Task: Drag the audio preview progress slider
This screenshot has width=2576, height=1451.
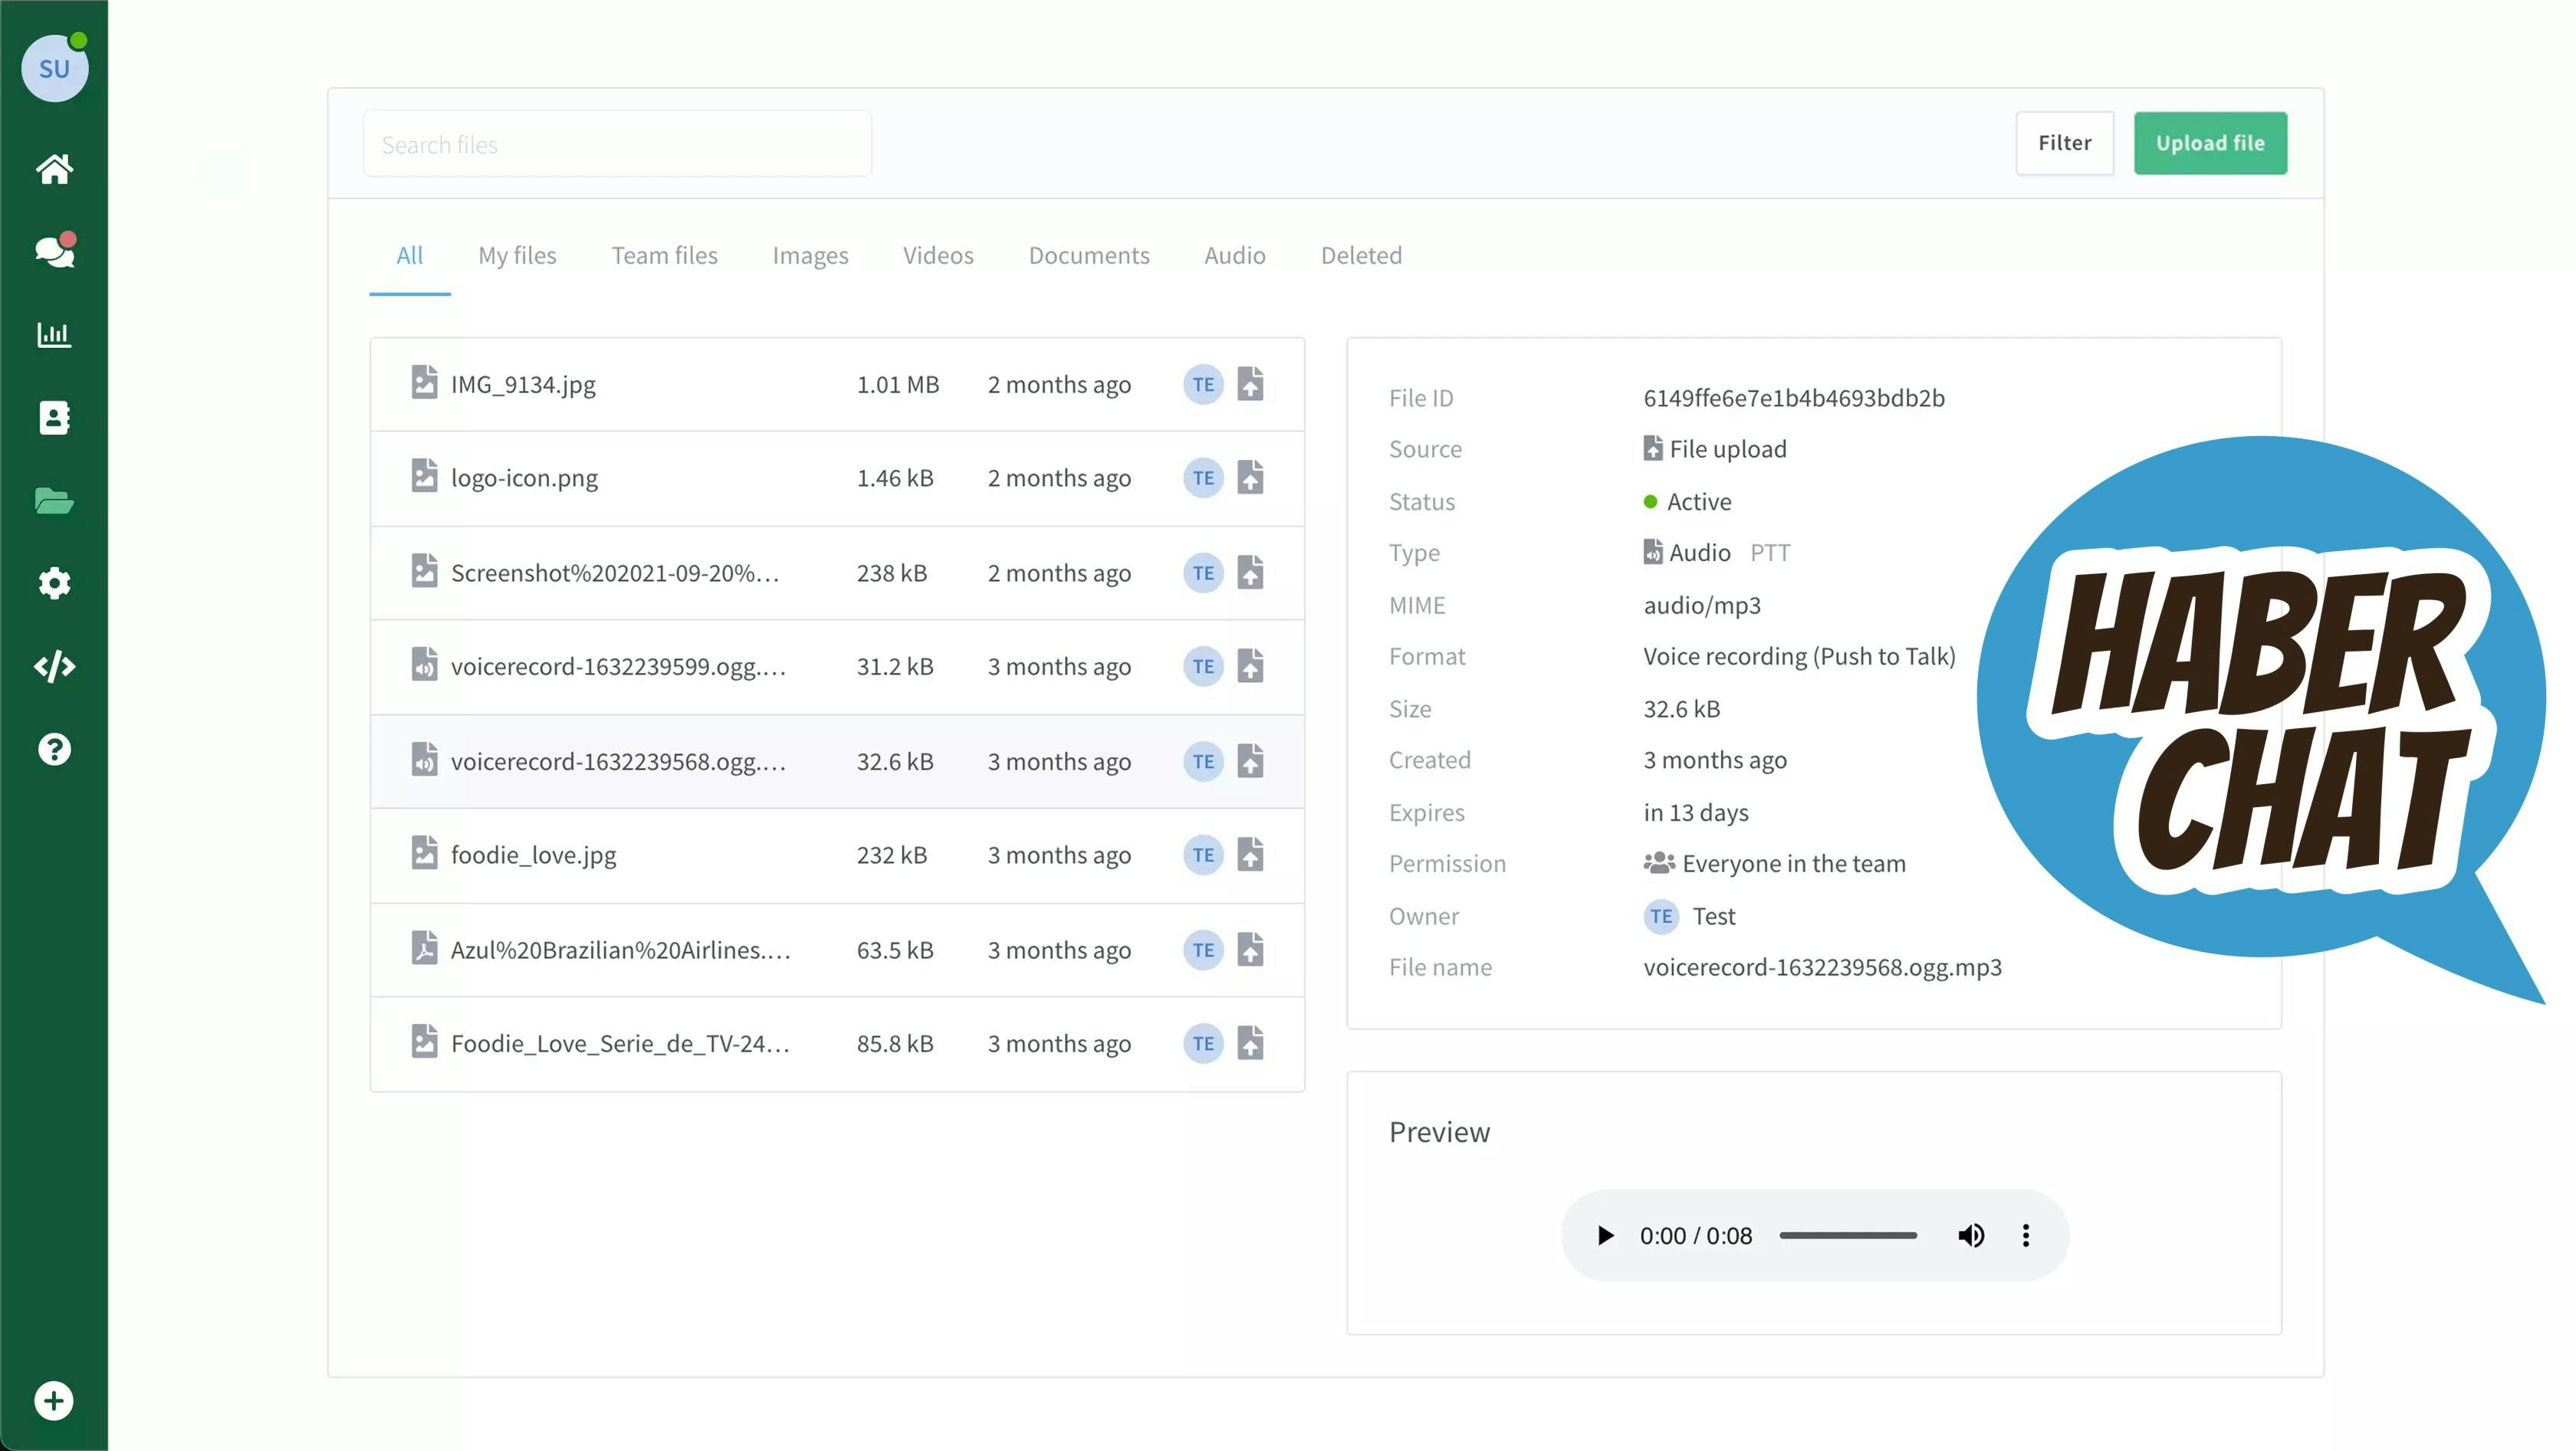Action: pyautogui.click(x=1847, y=1235)
